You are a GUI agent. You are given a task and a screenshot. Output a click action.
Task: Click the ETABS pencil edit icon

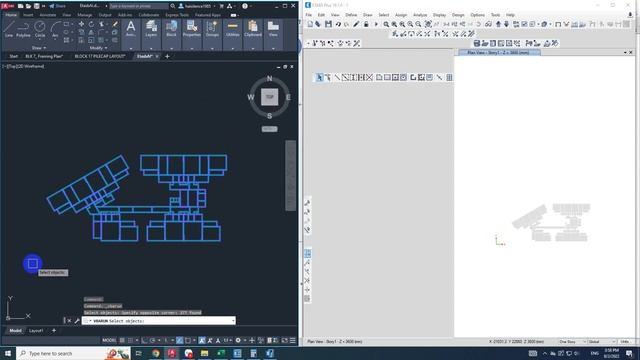click(x=356, y=24)
